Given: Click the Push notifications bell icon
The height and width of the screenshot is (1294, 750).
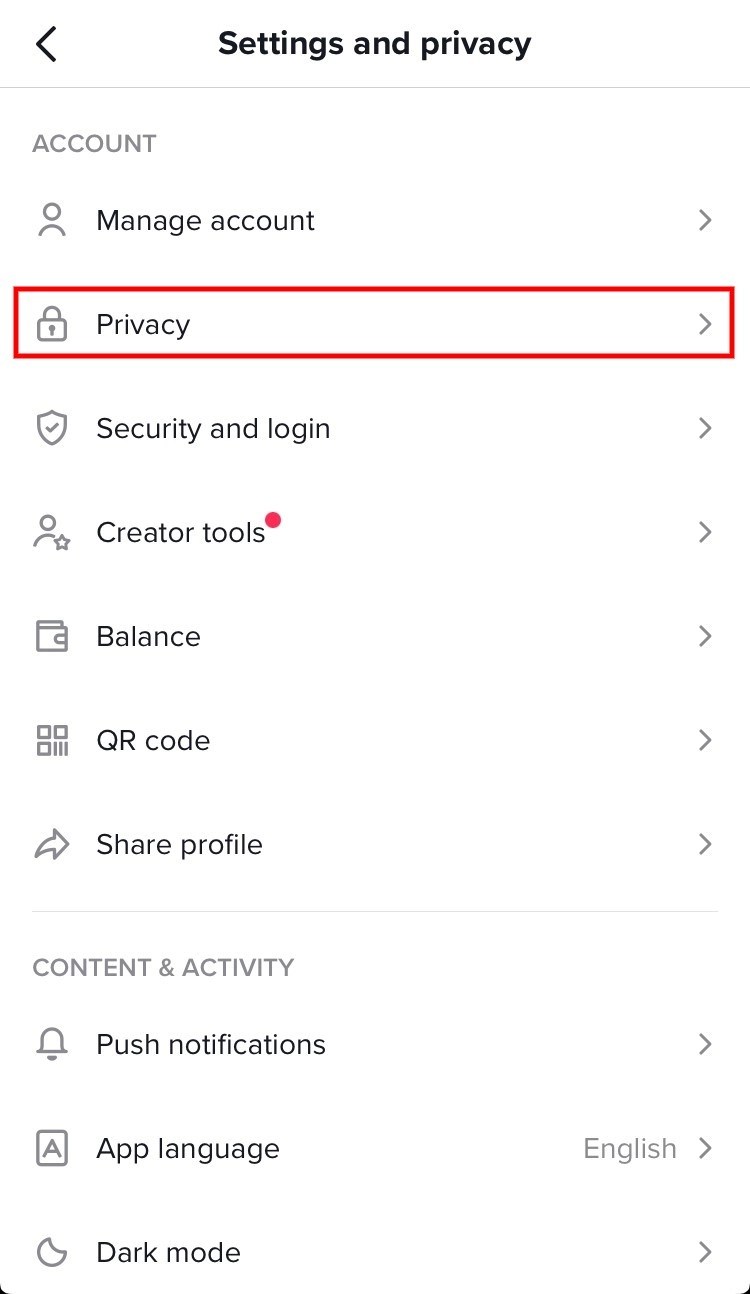Looking at the screenshot, I should pyautogui.click(x=51, y=1044).
